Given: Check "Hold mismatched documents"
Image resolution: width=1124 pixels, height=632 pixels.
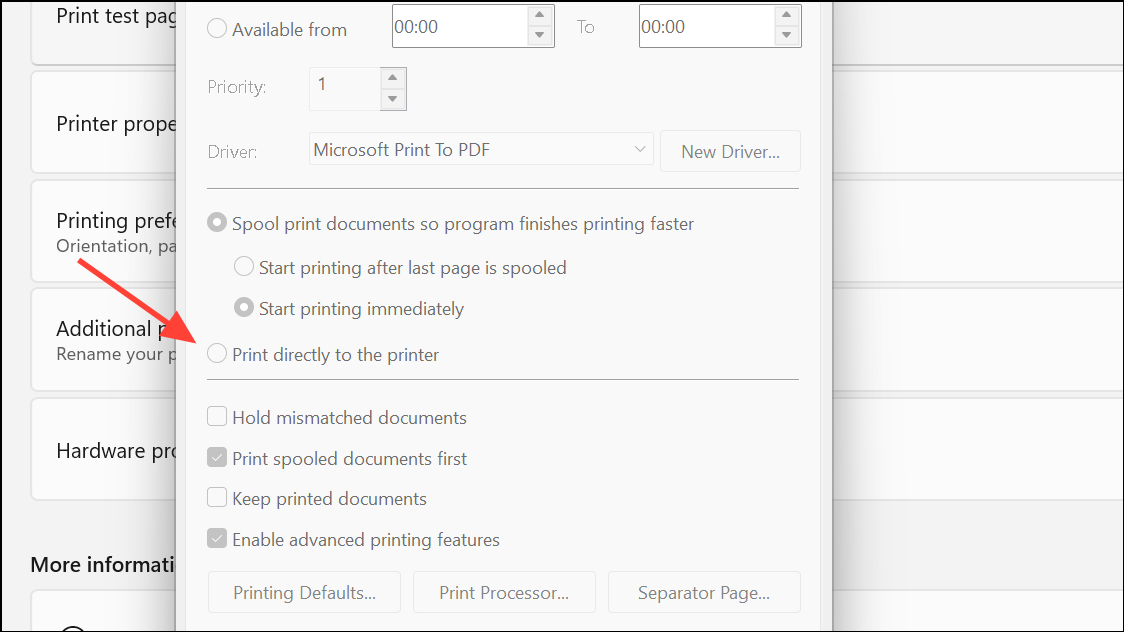Looking at the screenshot, I should coord(217,416).
